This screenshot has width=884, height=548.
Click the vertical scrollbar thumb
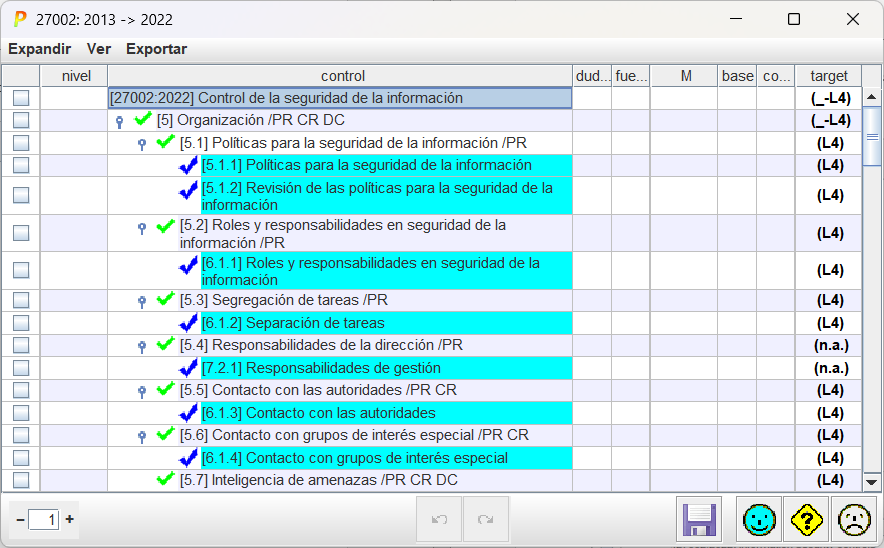[x=872, y=136]
